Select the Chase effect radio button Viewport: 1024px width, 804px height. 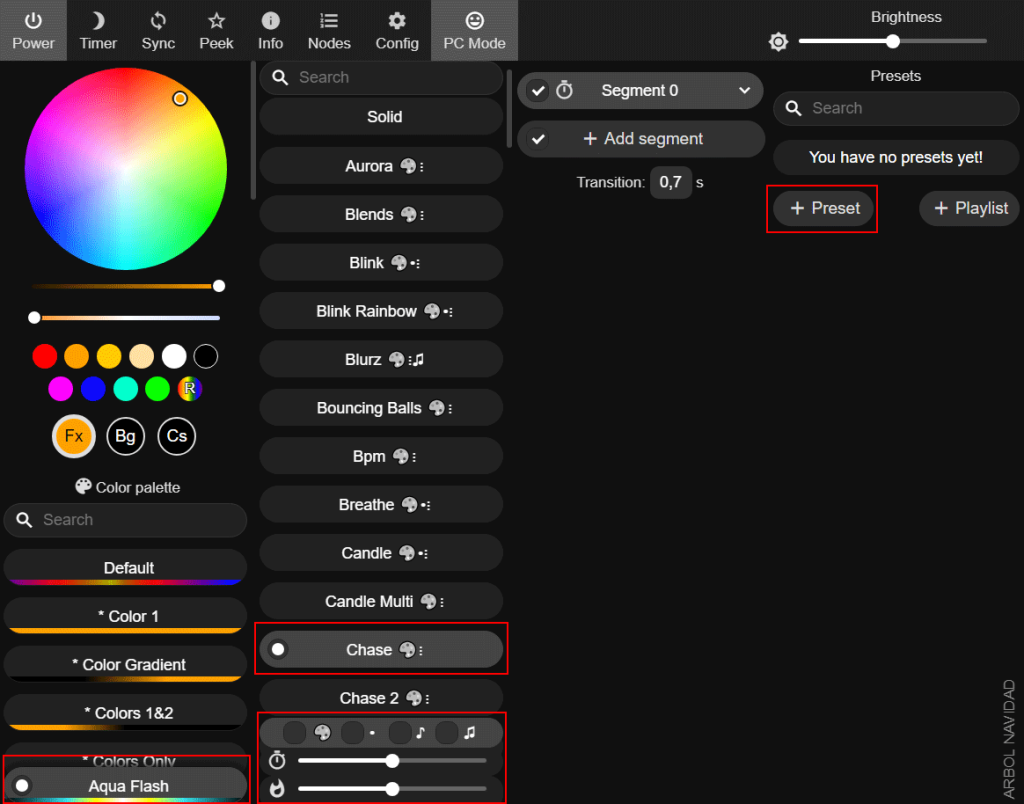pos(278,649)
